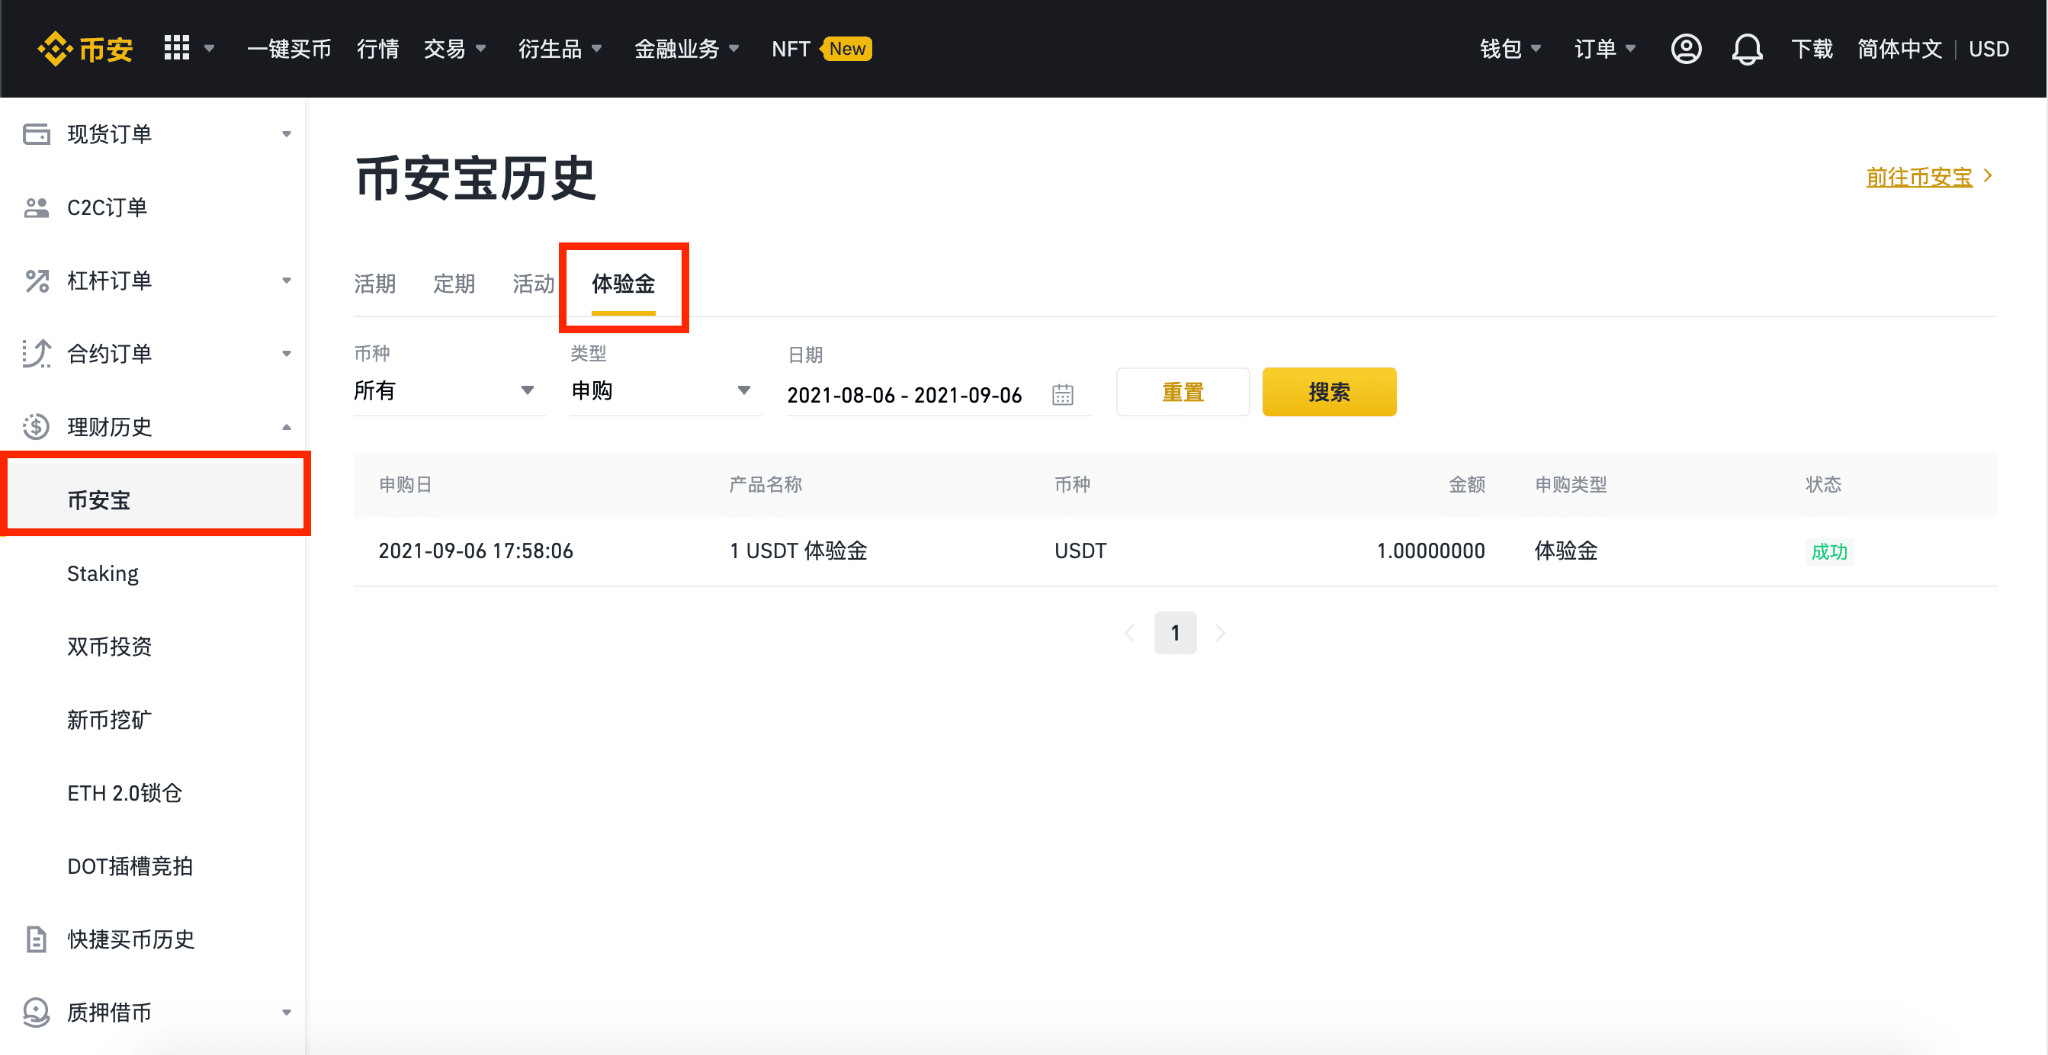The height and width of the screenshot is (1055, 2048).
Task: Click the date range input field
Action: click(x=938, y=395)
